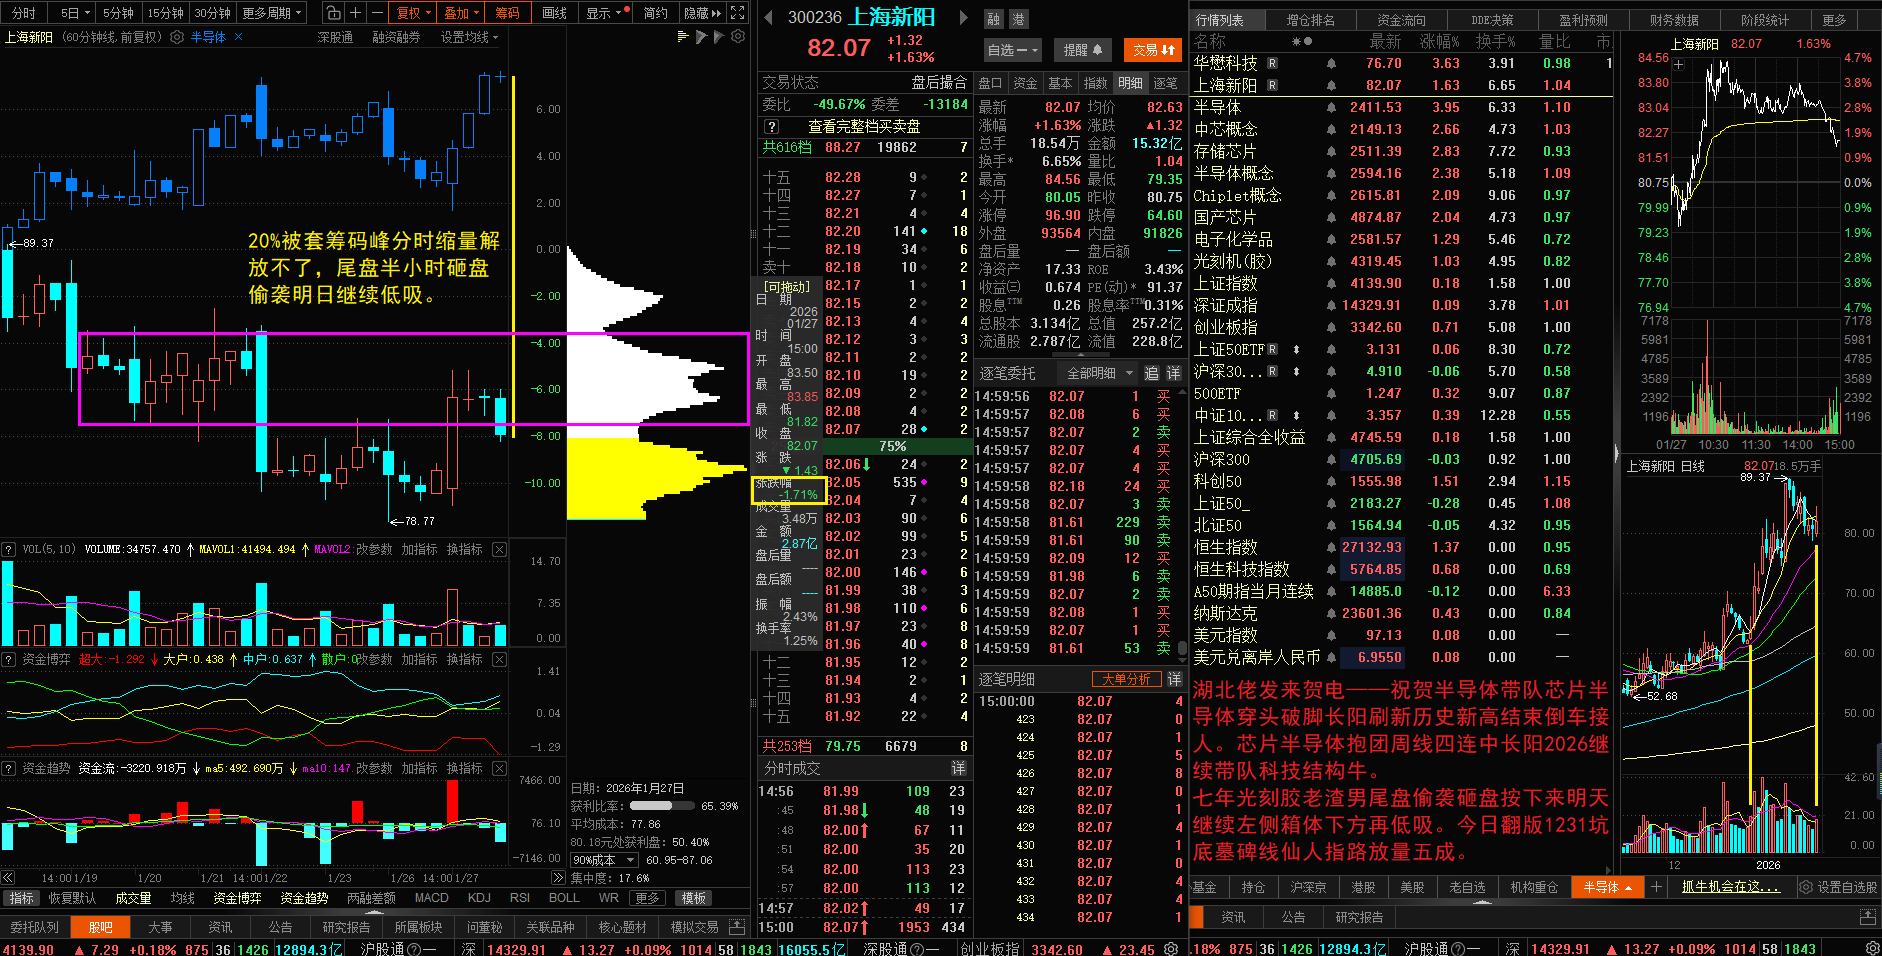Open 设置自选股 settings
Viewport: 1882px width, 956px height.
[x=1838, y=887]
